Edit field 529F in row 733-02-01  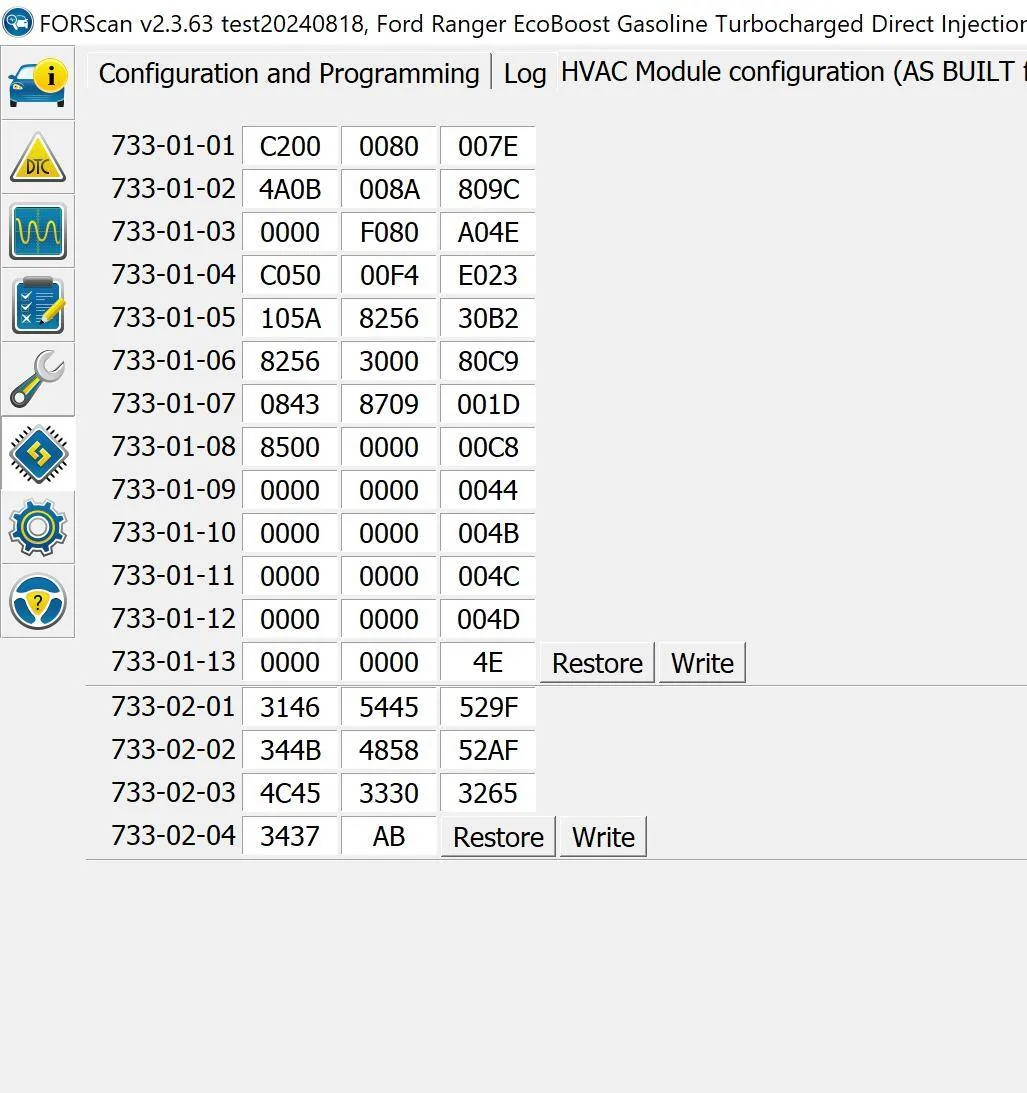pos(488,708)
